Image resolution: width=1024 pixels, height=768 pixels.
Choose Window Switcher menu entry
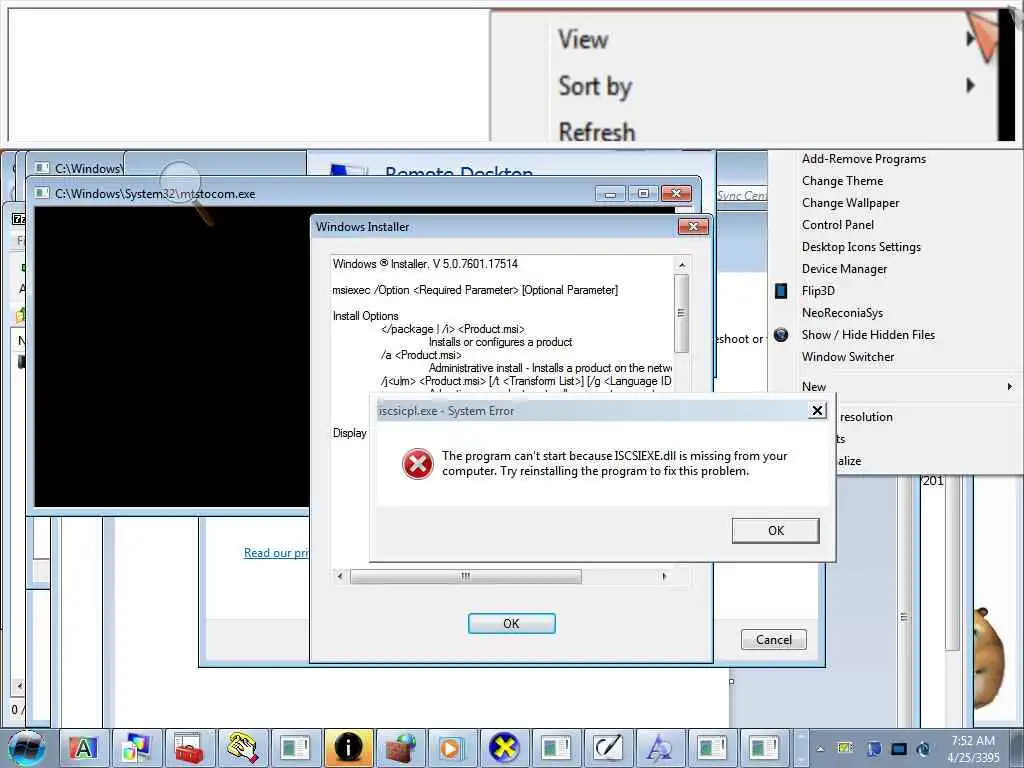848,357
